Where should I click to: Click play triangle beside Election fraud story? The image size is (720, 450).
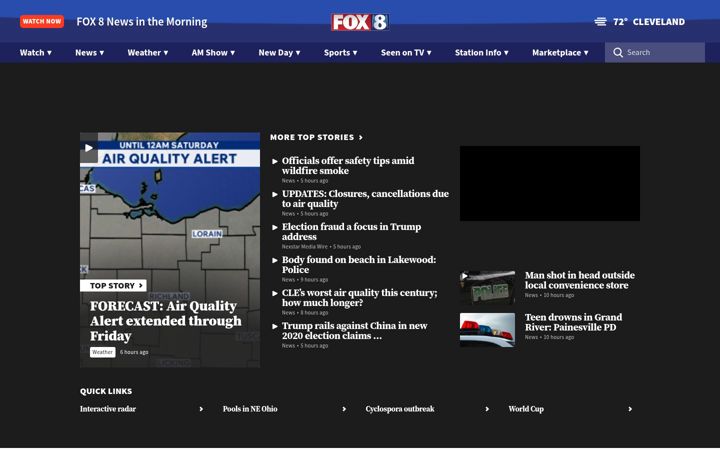click(275, 227)
